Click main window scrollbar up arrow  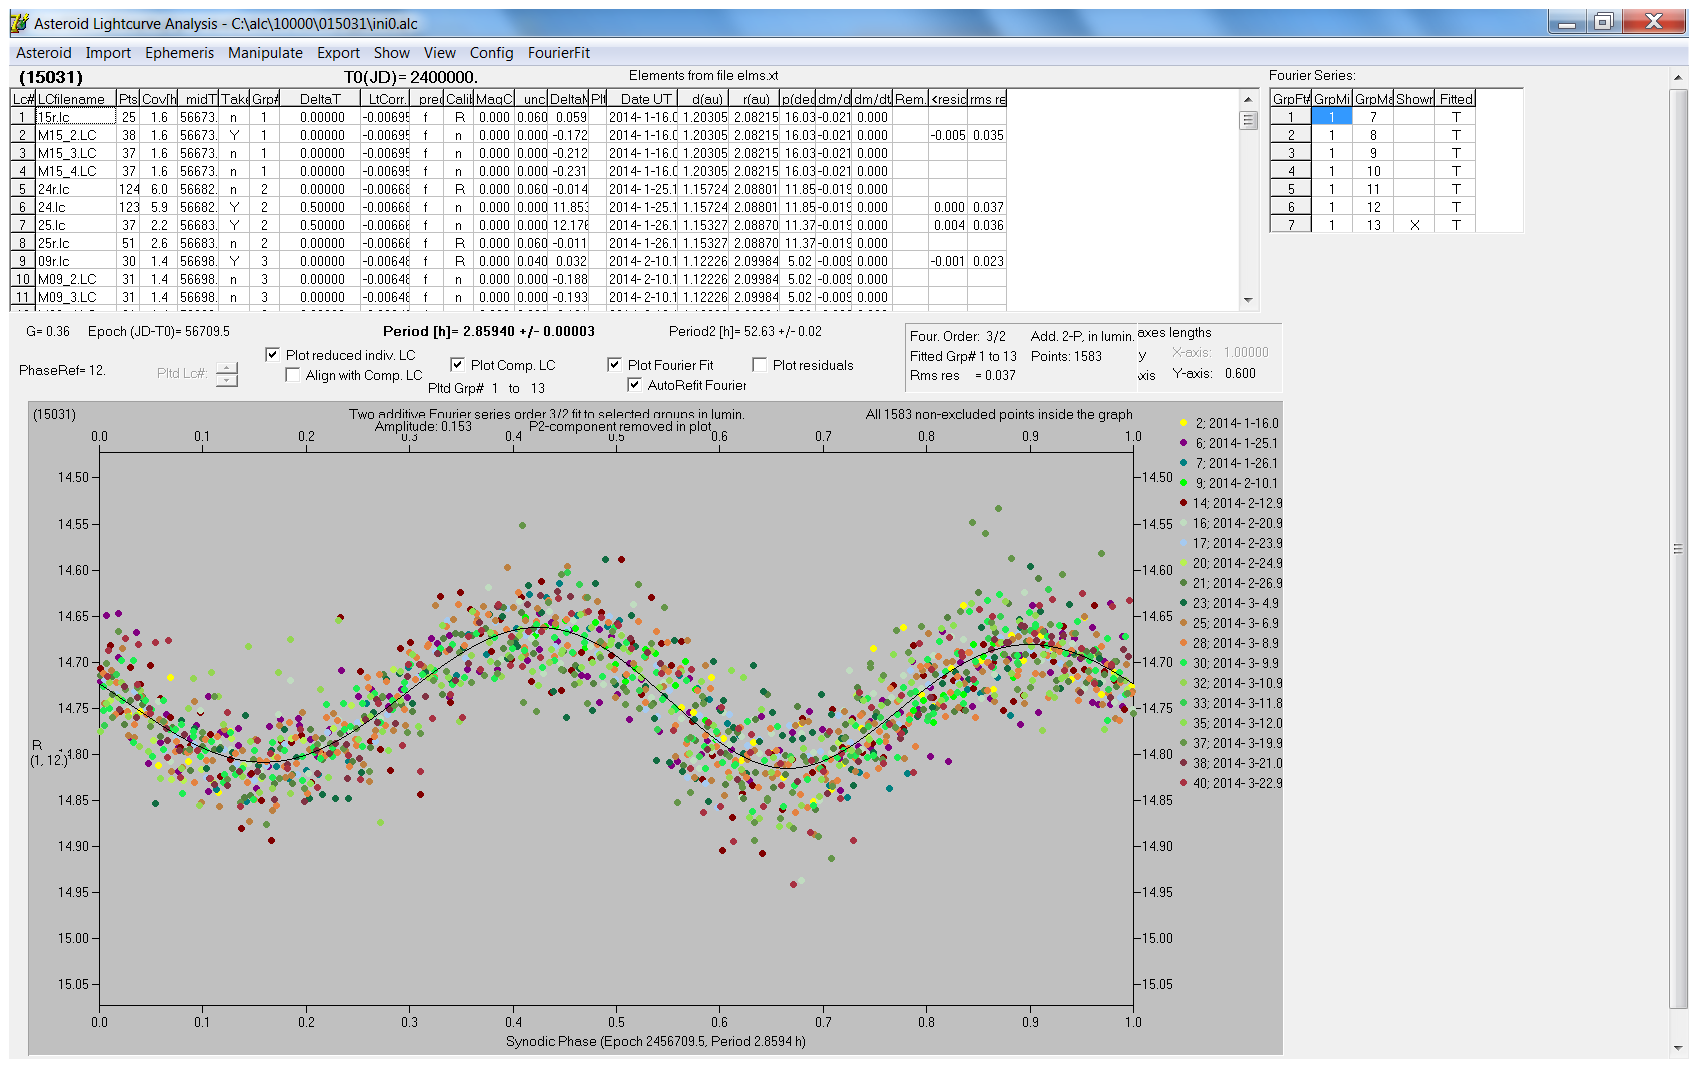click(1677, 77)
